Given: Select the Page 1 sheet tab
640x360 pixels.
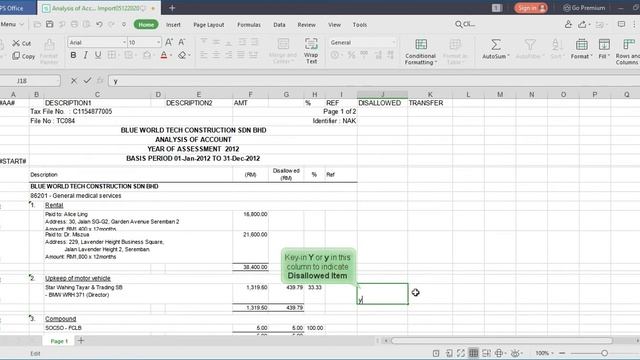Looking at the screenshot, I should [x=59, y=341].
